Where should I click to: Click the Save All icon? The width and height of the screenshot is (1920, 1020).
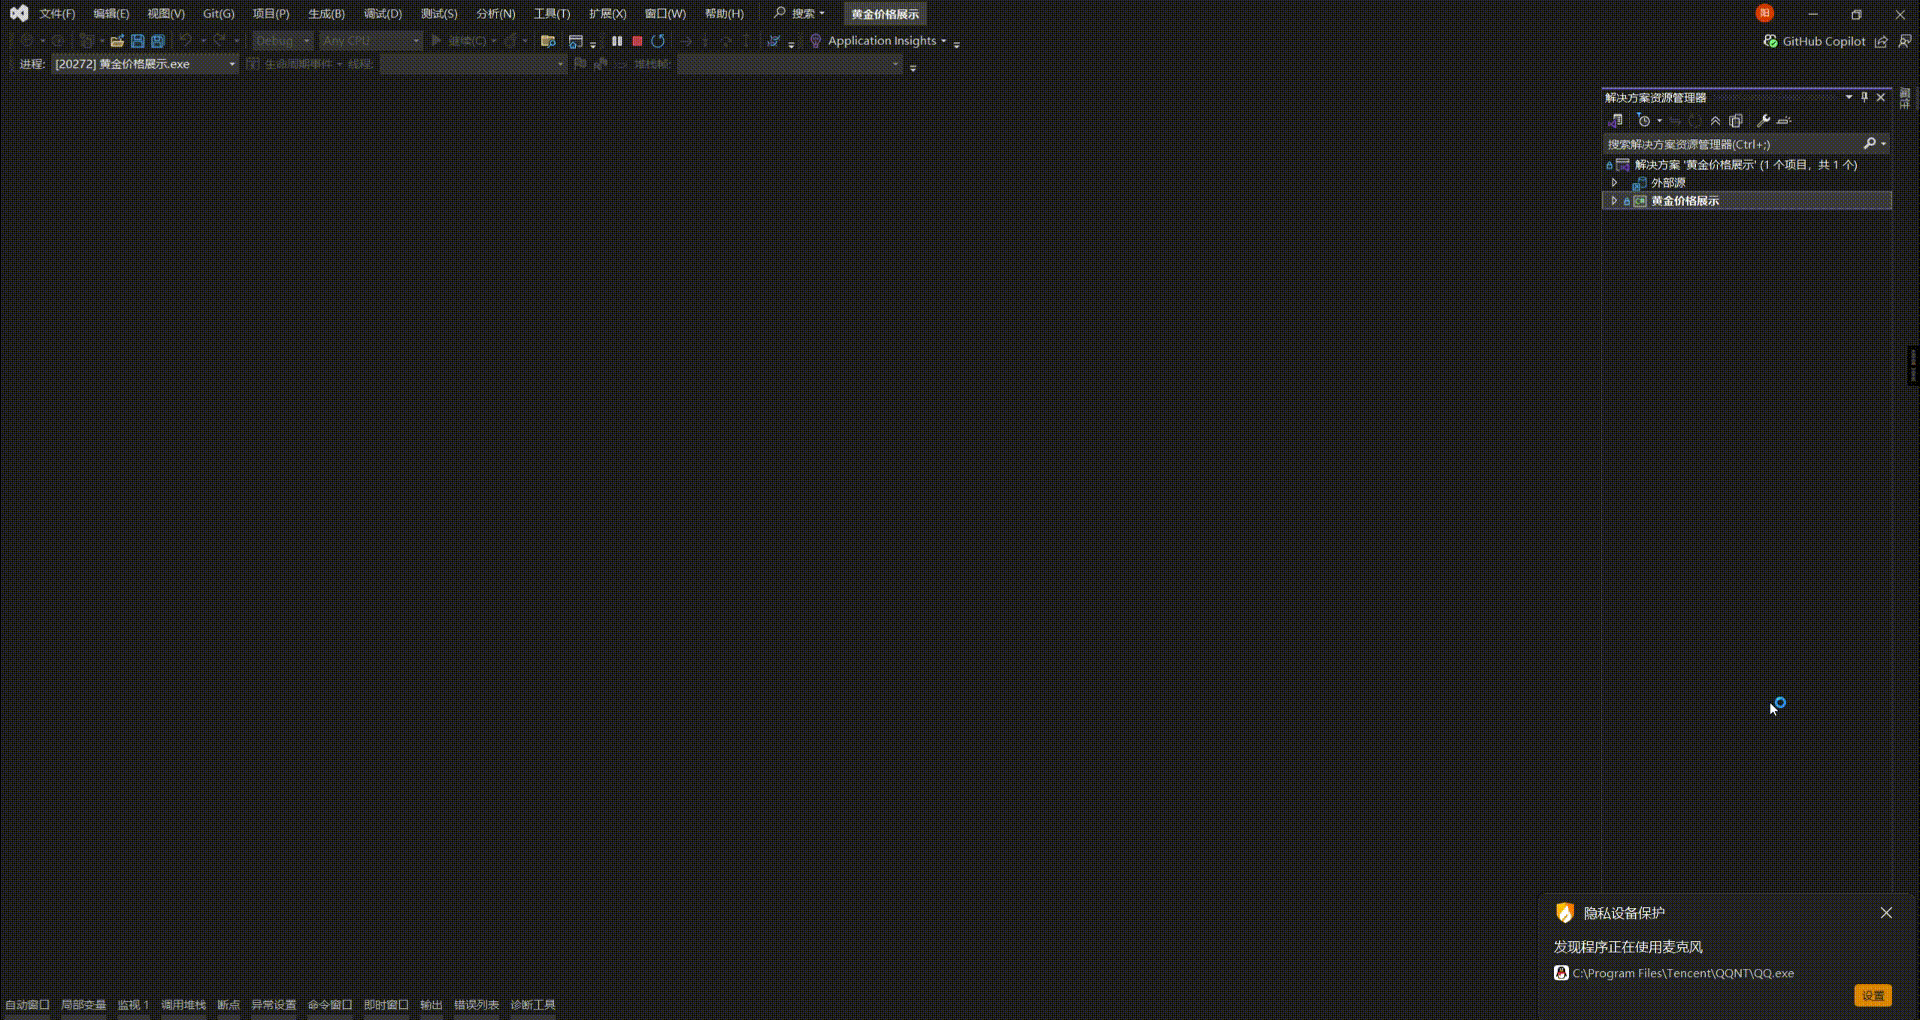point(156,41)
